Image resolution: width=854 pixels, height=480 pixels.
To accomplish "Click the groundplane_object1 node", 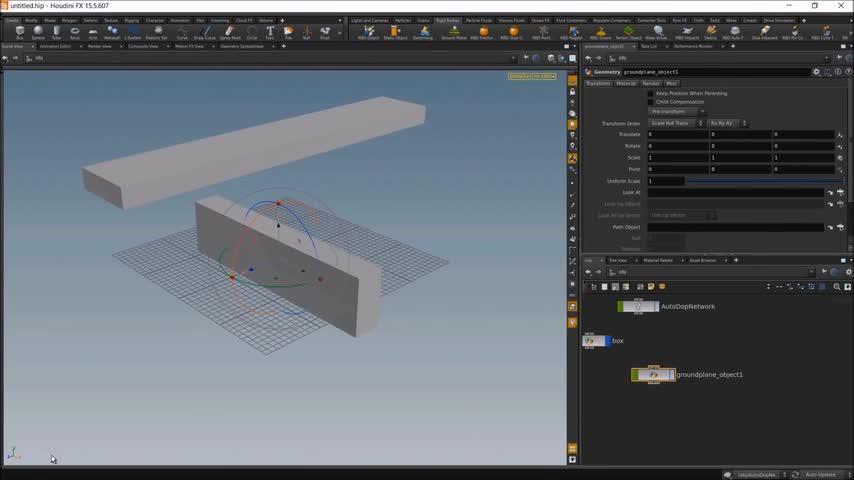I will 653,375.
